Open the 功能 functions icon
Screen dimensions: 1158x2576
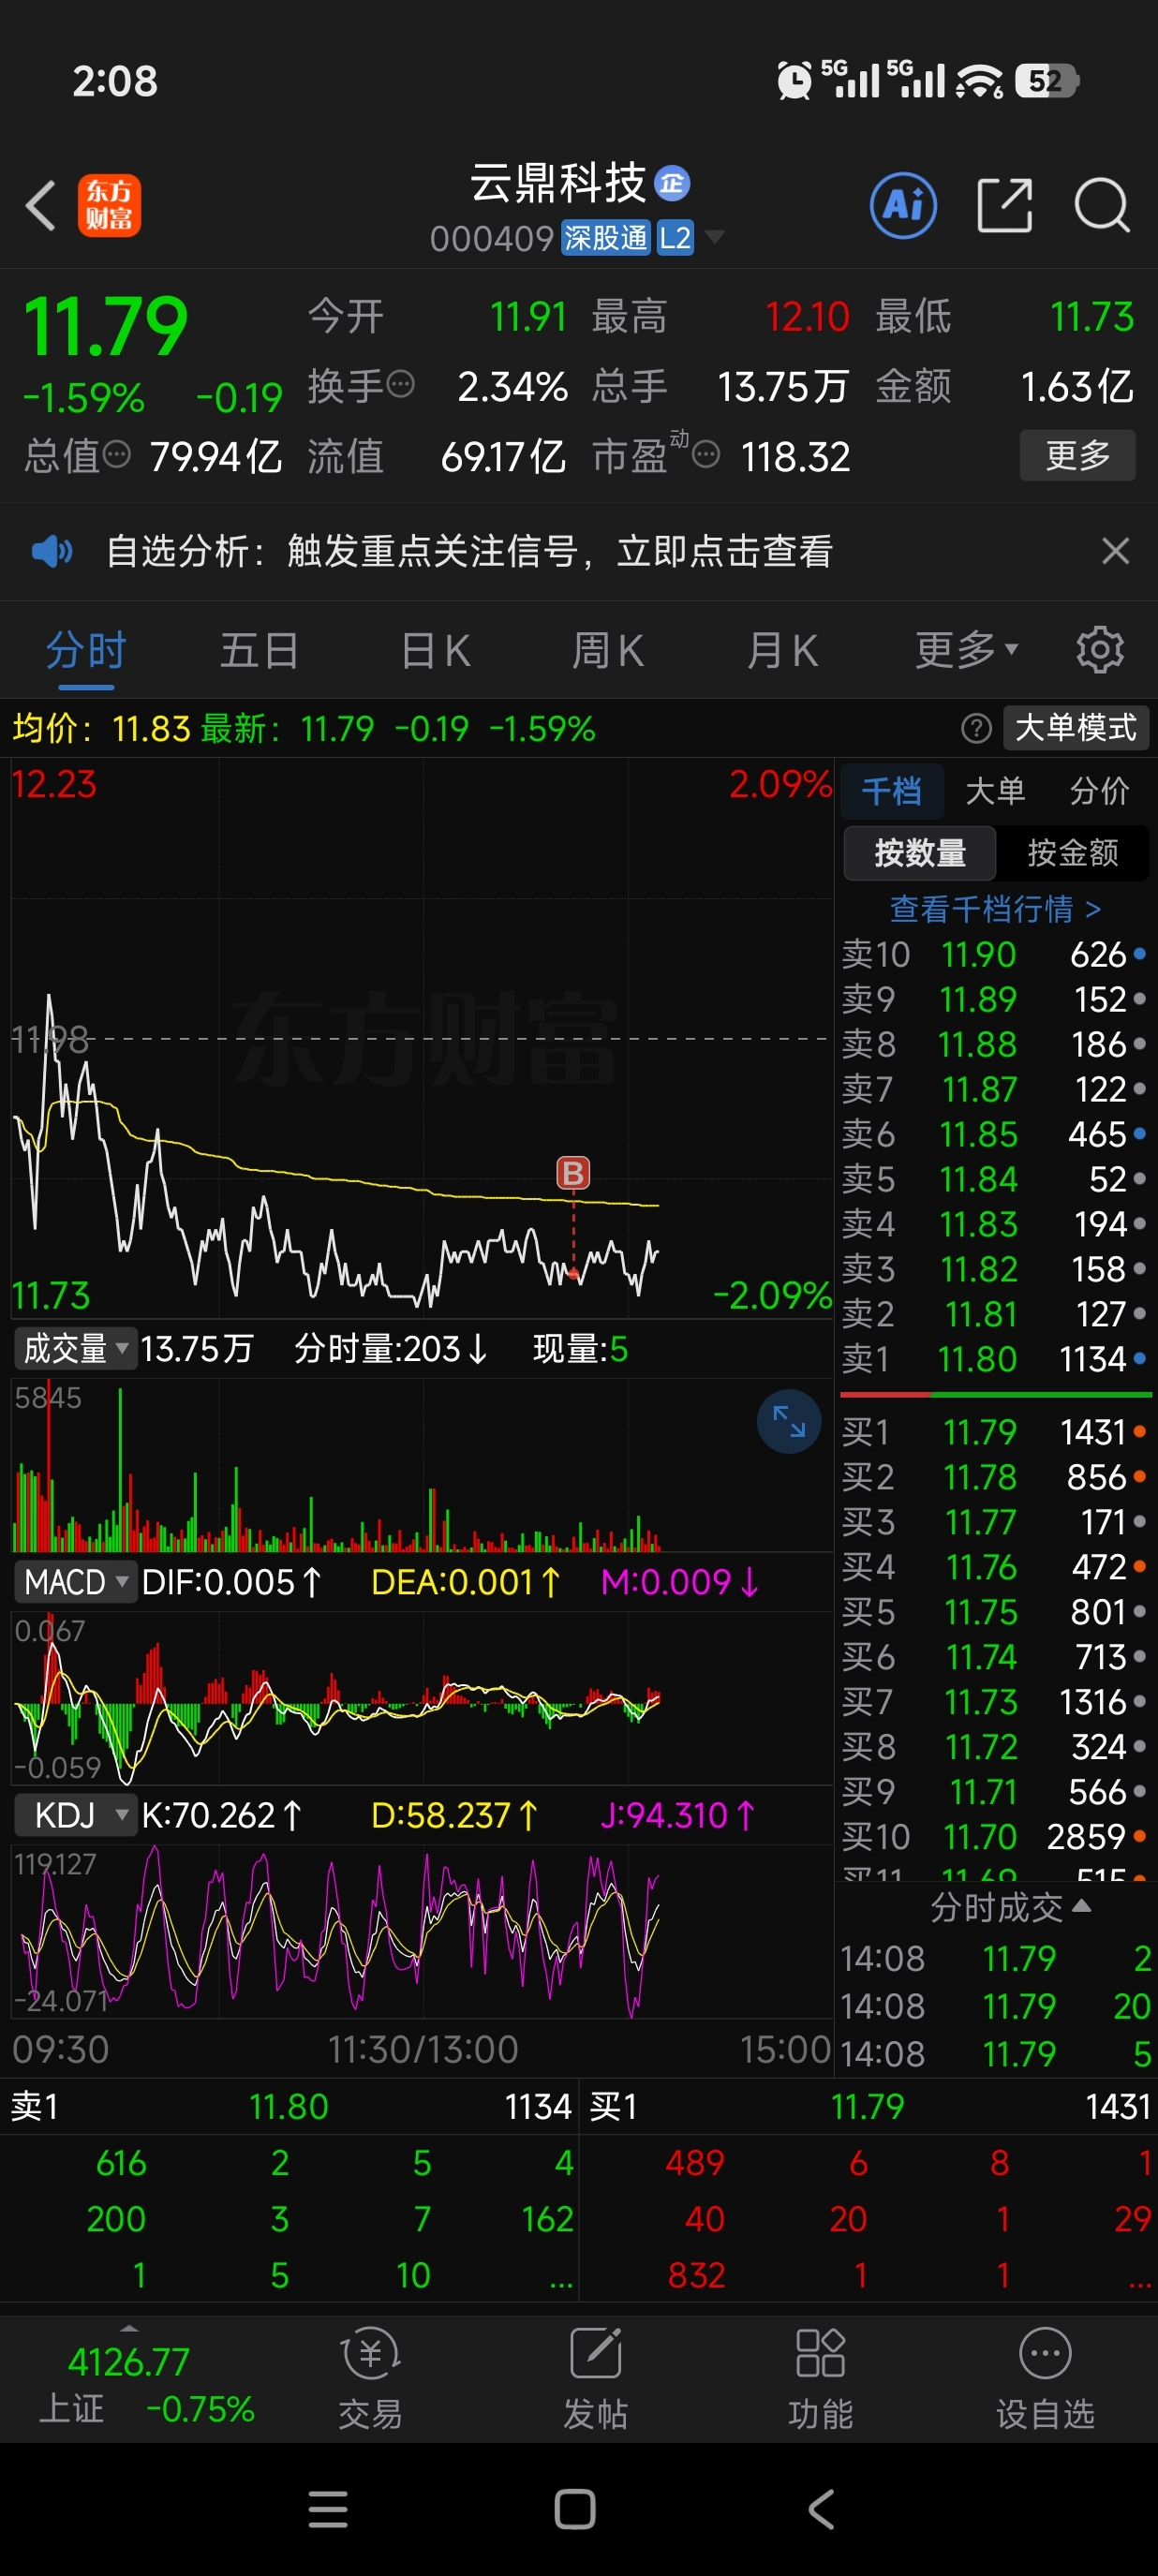coord(820,2380)
